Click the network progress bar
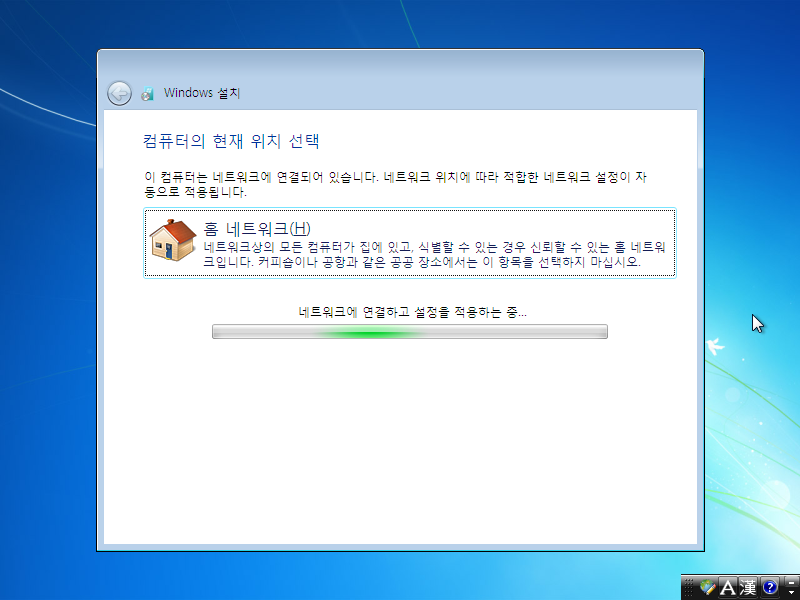Image resolution: width=800 pixels, height=600 pixels. 410,332
